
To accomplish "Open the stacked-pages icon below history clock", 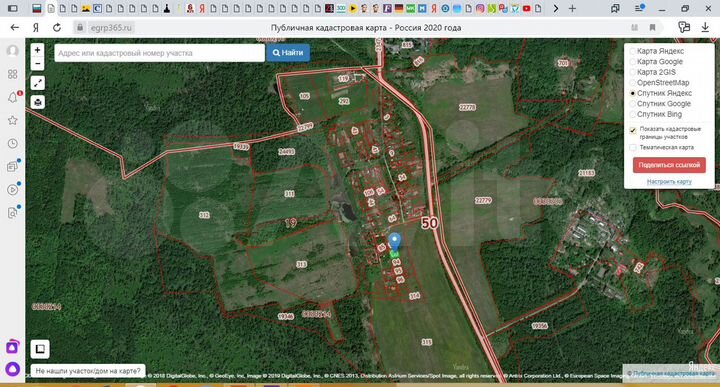I will [12, 167].
